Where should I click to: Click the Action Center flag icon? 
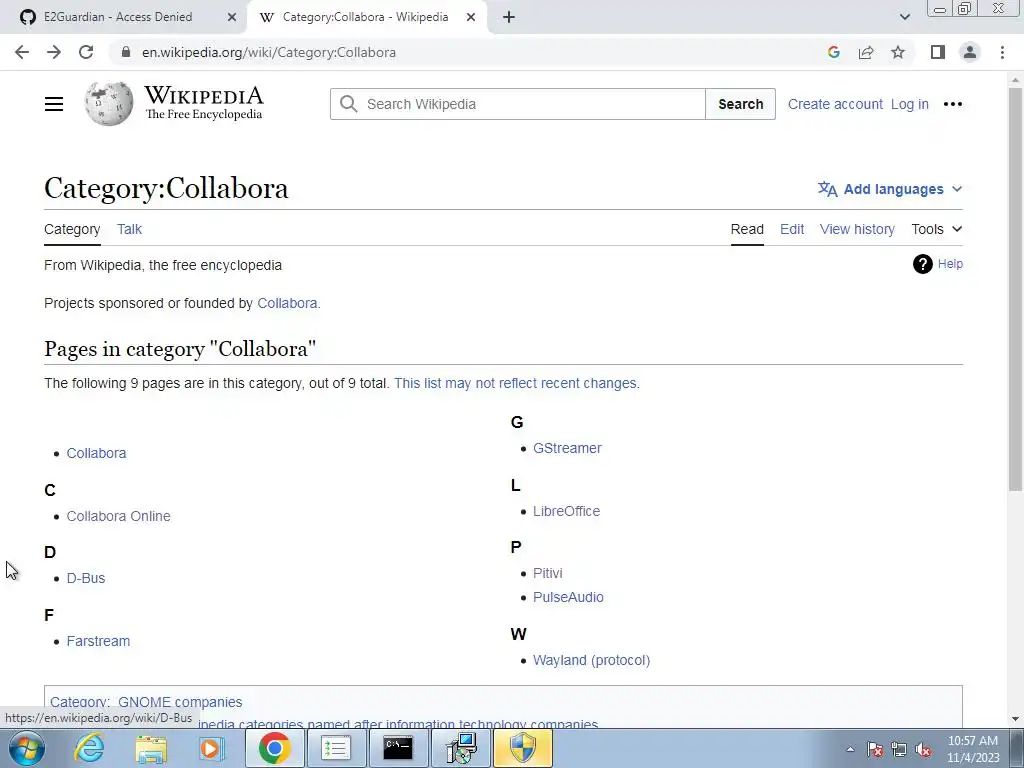point(875,750)
